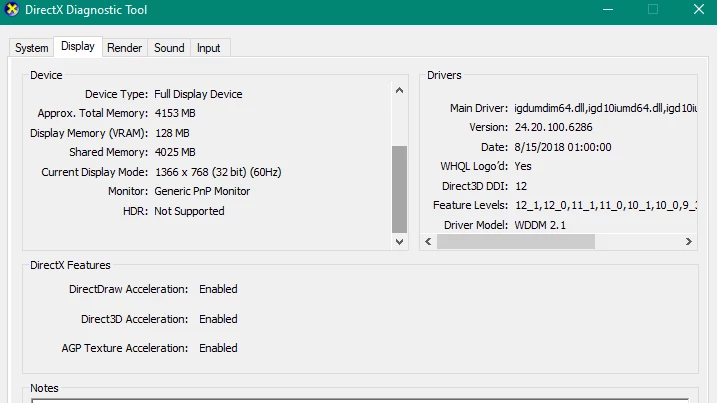
Task: Click the 'Device' group heading
Action: coord(46,75)
